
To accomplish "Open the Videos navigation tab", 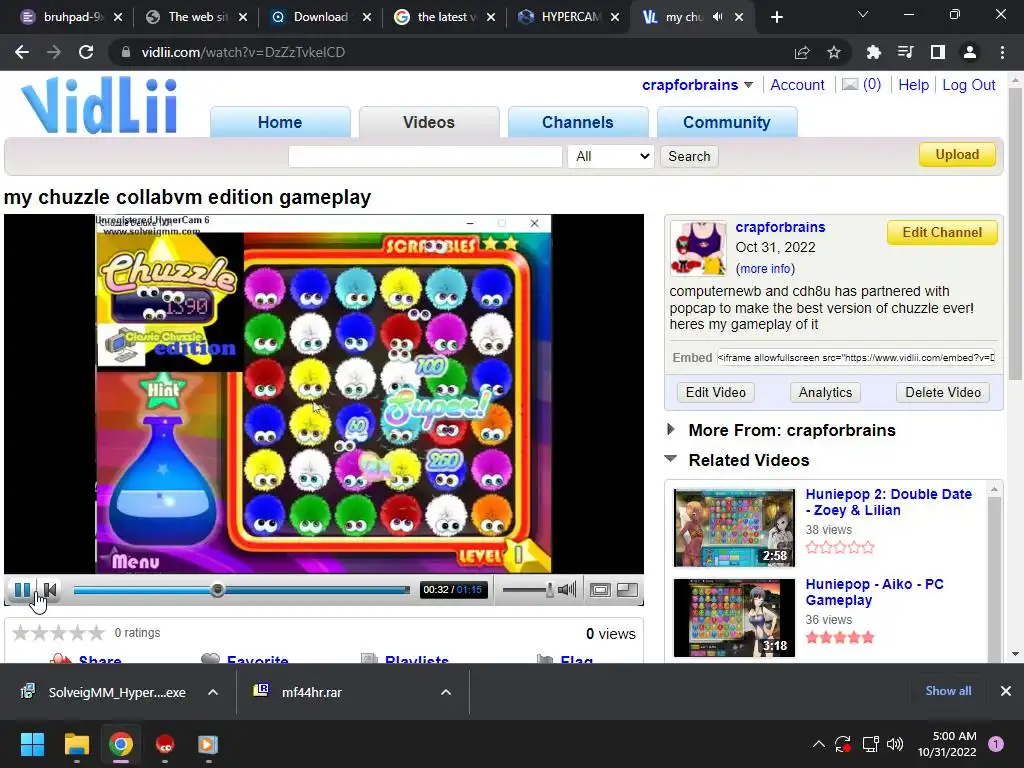I will pos(428,122).
